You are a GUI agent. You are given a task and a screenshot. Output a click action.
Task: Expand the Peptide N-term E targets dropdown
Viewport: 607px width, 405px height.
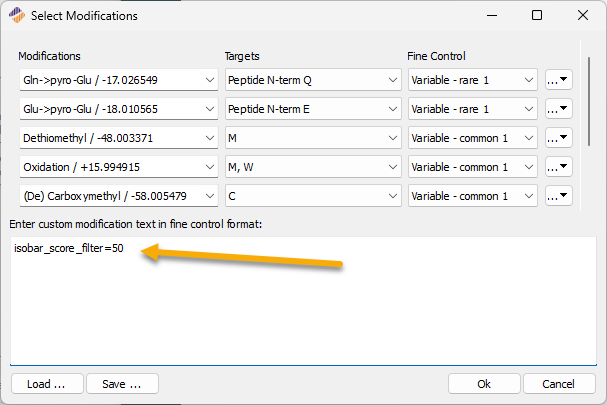[x=313, y=109]
